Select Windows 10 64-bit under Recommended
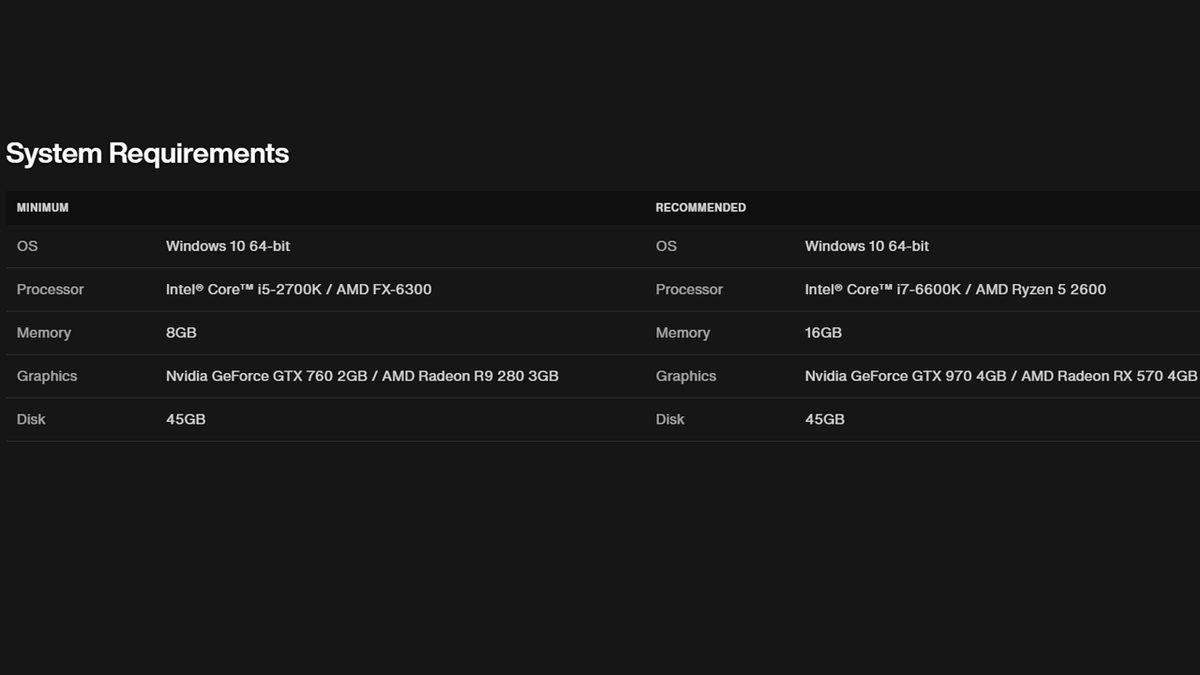 (866, 246)
